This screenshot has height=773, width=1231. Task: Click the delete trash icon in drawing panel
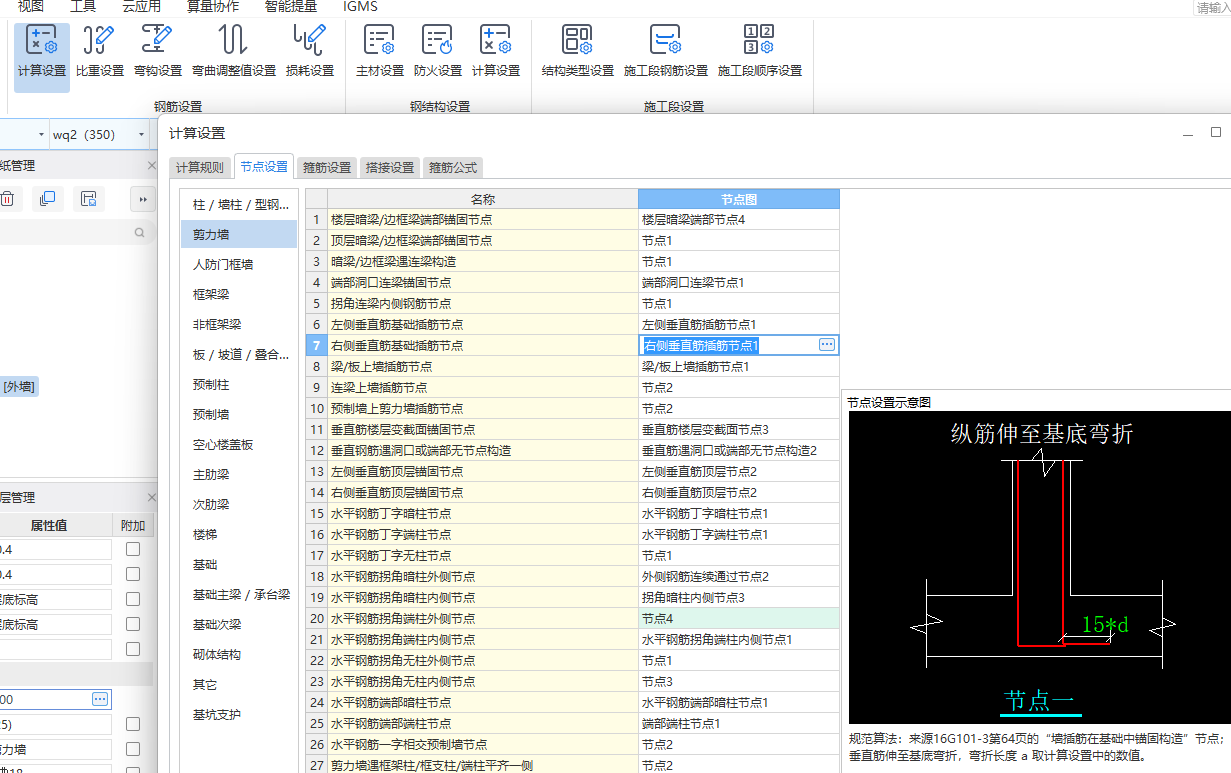[6, 199]
